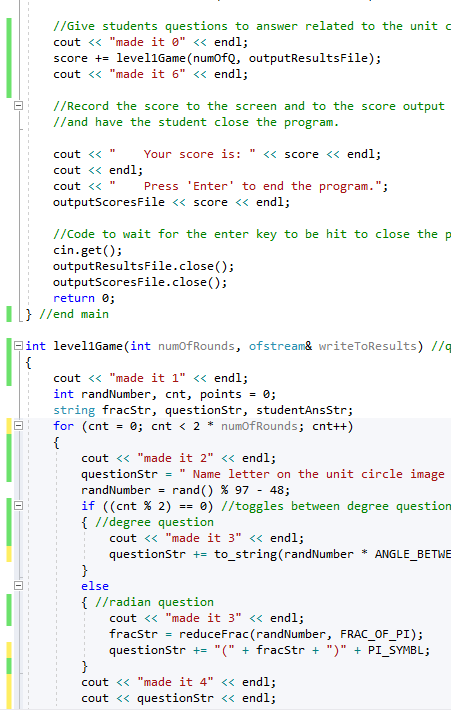Collapse the level1Game function definition
Image resolution: width=451 pixels, height=710 pixels.
(18, 346)
